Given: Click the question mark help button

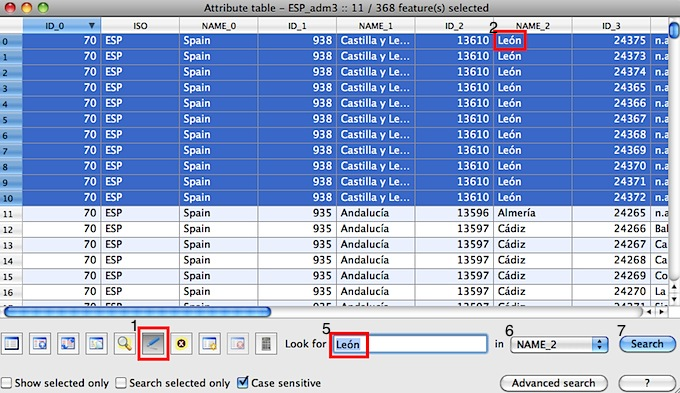Looking at the screenshot, I should 647,383.
